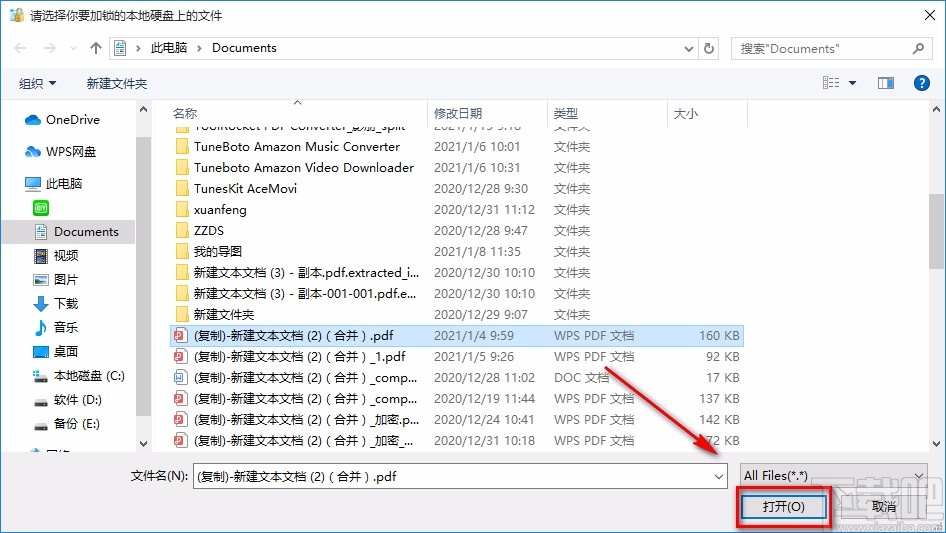Go forward using the forward arrow

click(x=49, y=48)
